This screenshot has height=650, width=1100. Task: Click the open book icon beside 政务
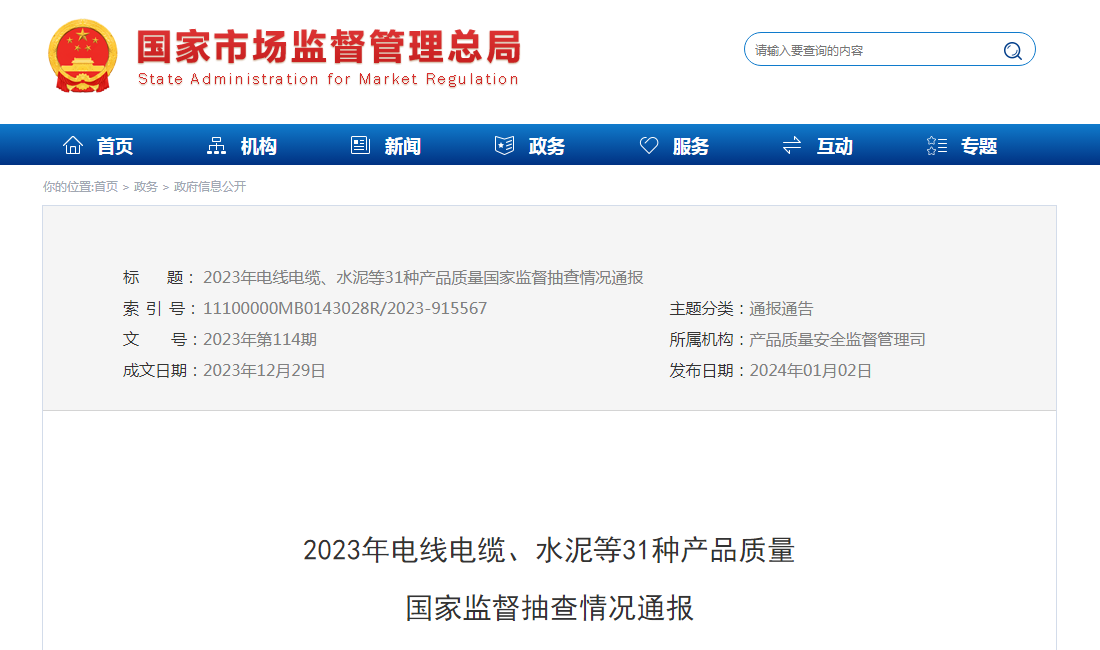click(x=504, y=146)
